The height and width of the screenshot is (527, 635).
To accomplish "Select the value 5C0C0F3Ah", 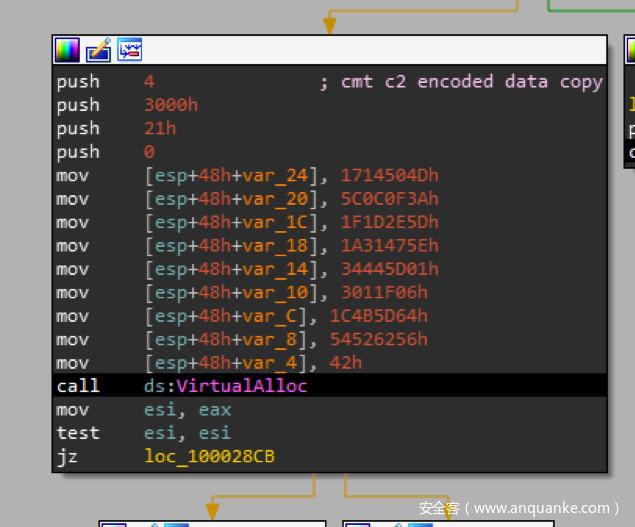I will [389, 199].
